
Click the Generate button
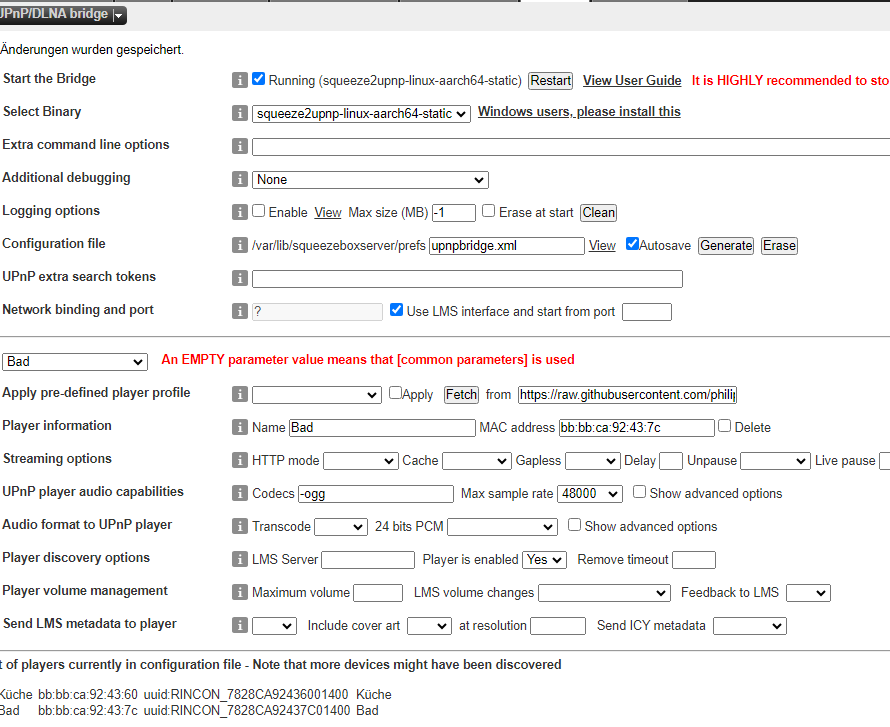725,246
